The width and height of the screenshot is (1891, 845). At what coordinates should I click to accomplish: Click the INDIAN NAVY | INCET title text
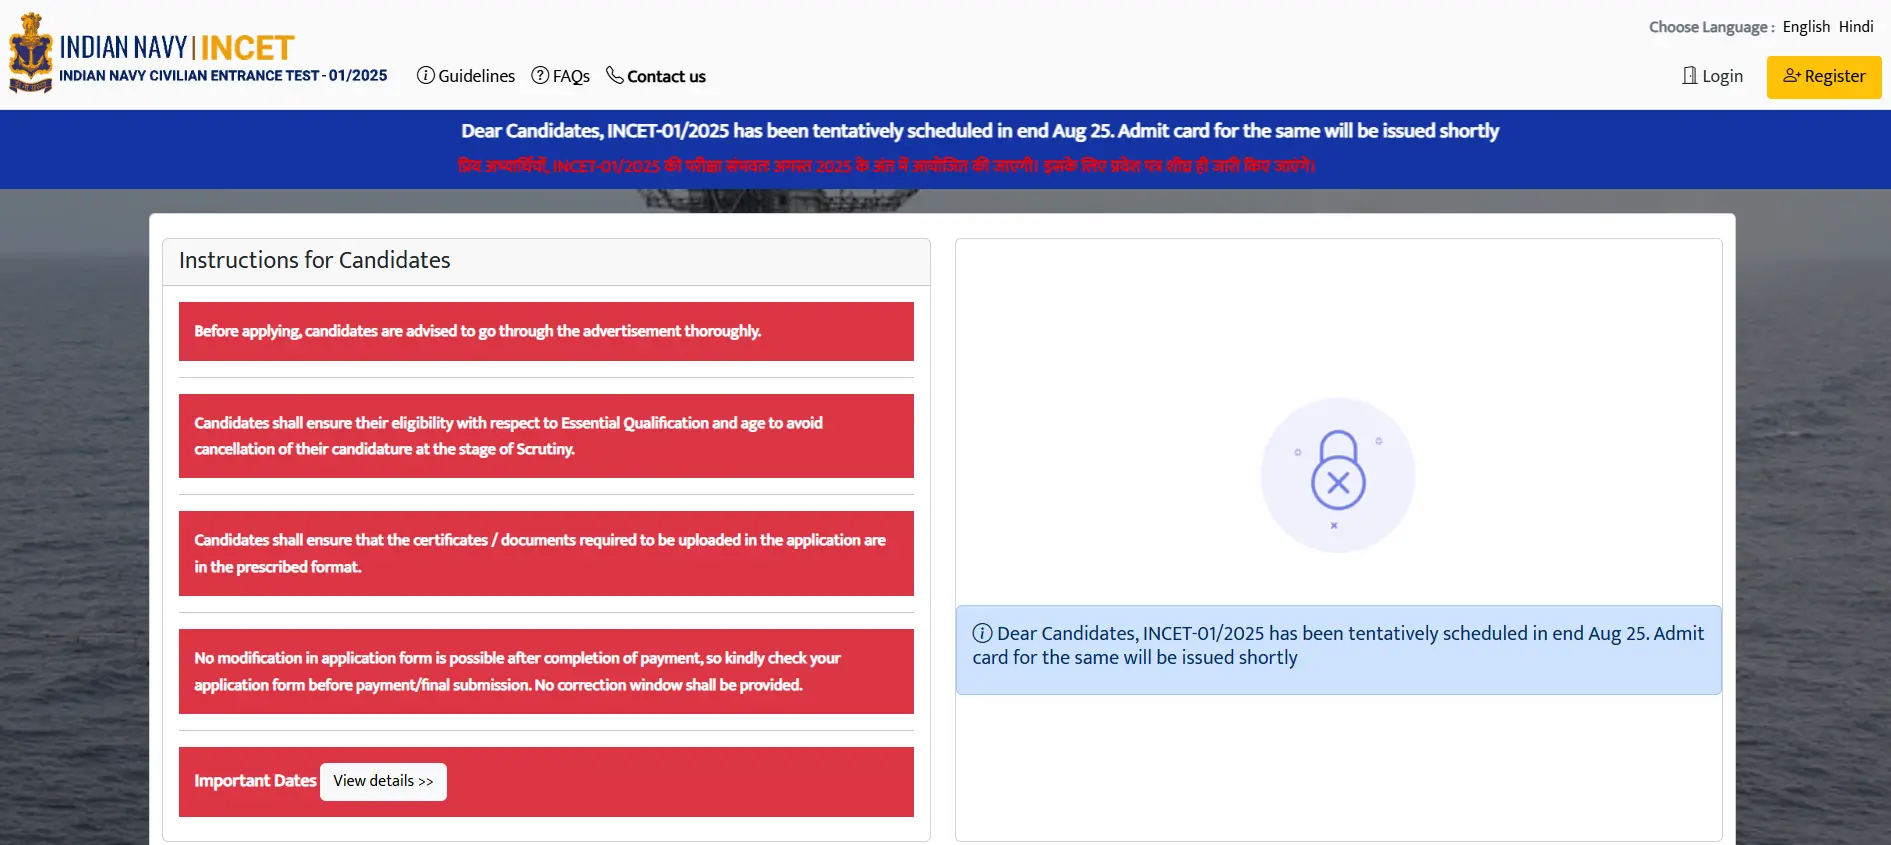pos(177,47)
